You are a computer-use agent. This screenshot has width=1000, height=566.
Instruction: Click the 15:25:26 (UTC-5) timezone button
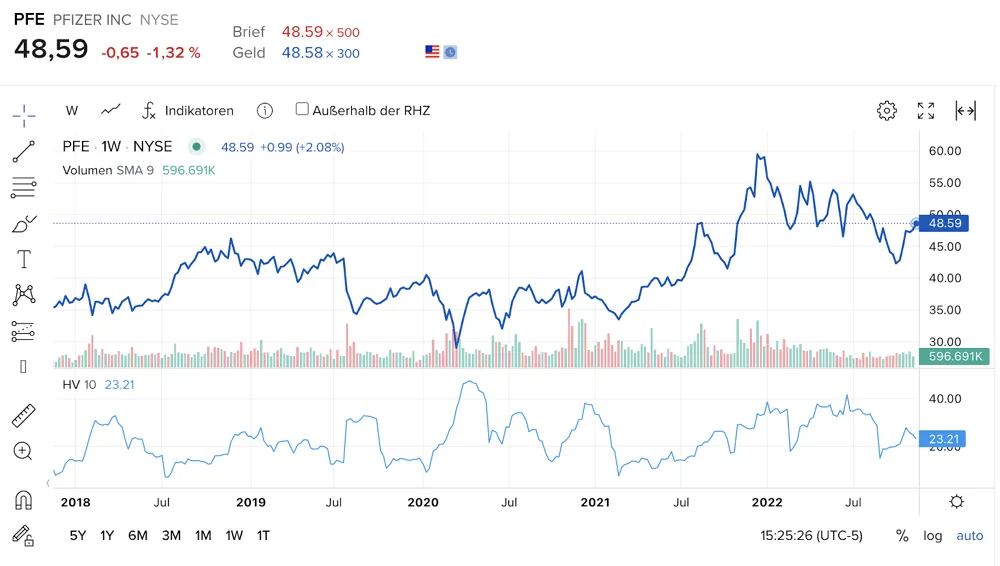pyautogui.click(x=811, y=535)
